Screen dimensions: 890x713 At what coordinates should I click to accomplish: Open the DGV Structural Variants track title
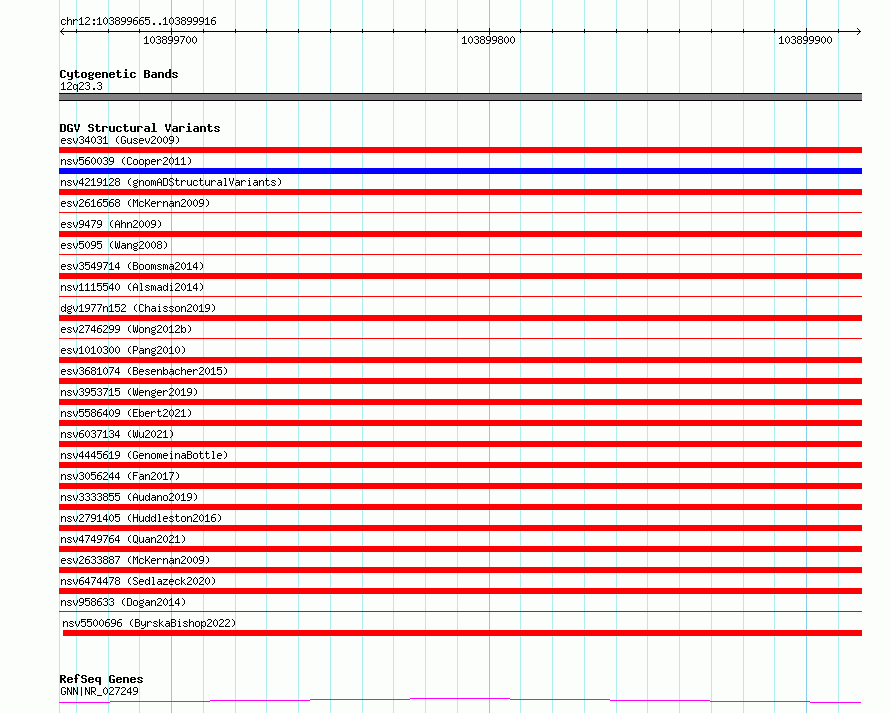point(140,128)
